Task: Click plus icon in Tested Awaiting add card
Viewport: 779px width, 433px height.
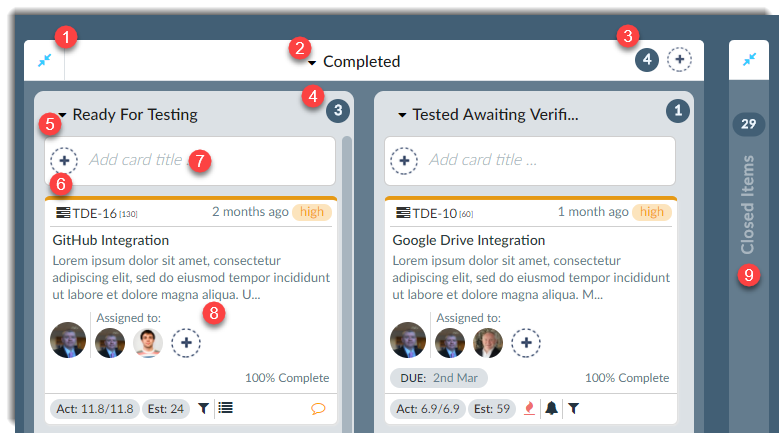Action: (x=404, y=160)
